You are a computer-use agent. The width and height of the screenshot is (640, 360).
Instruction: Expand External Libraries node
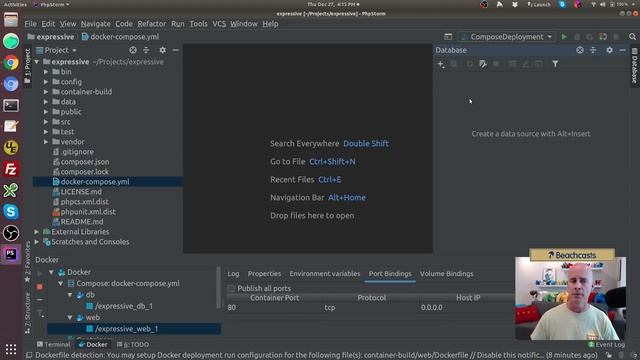[37, 232]
